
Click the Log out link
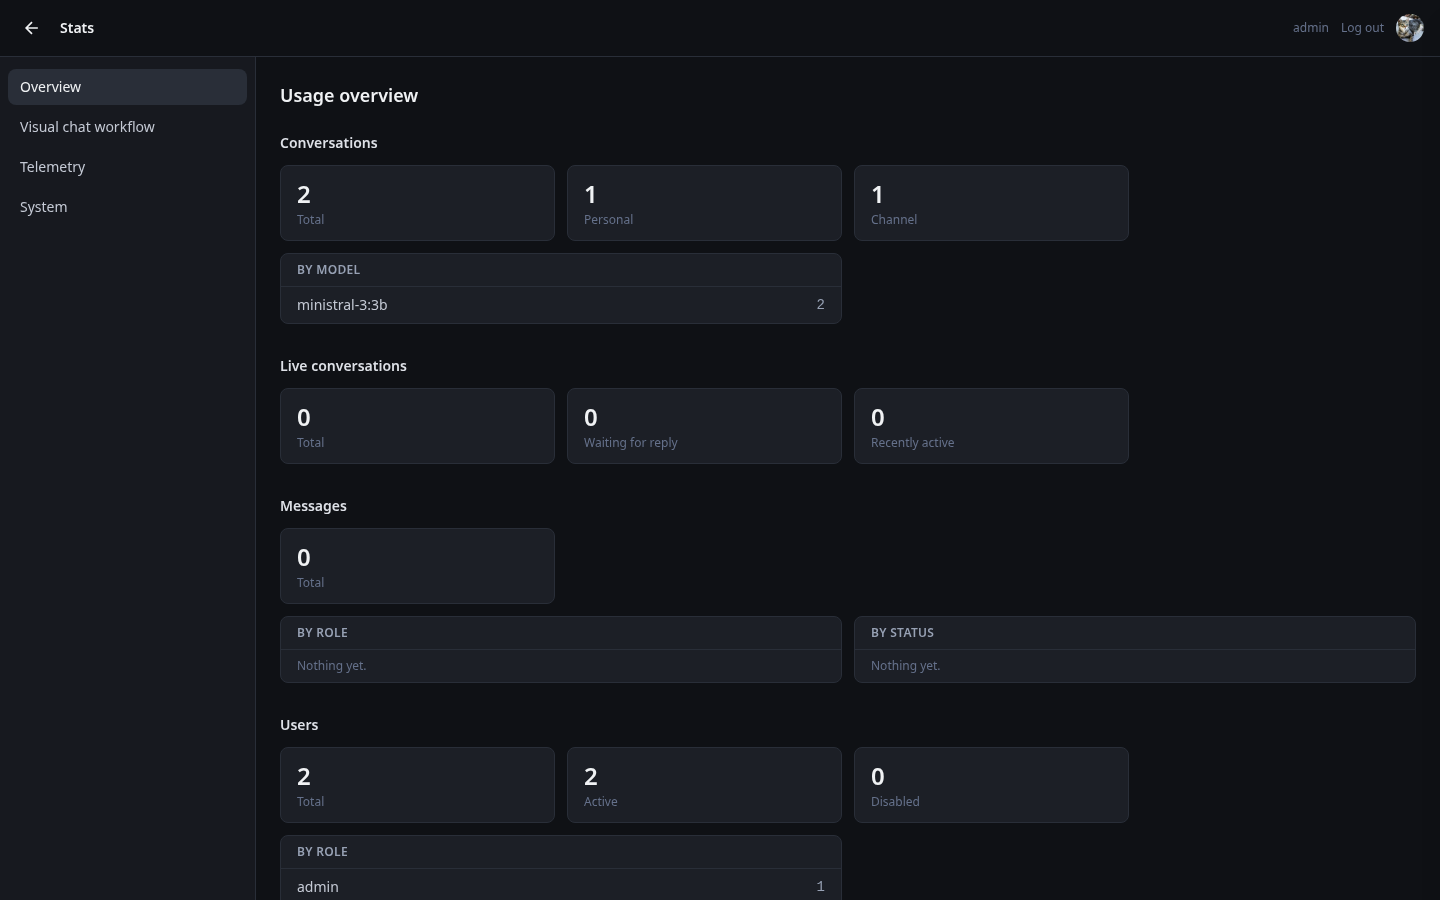[x=1362, y=28]
